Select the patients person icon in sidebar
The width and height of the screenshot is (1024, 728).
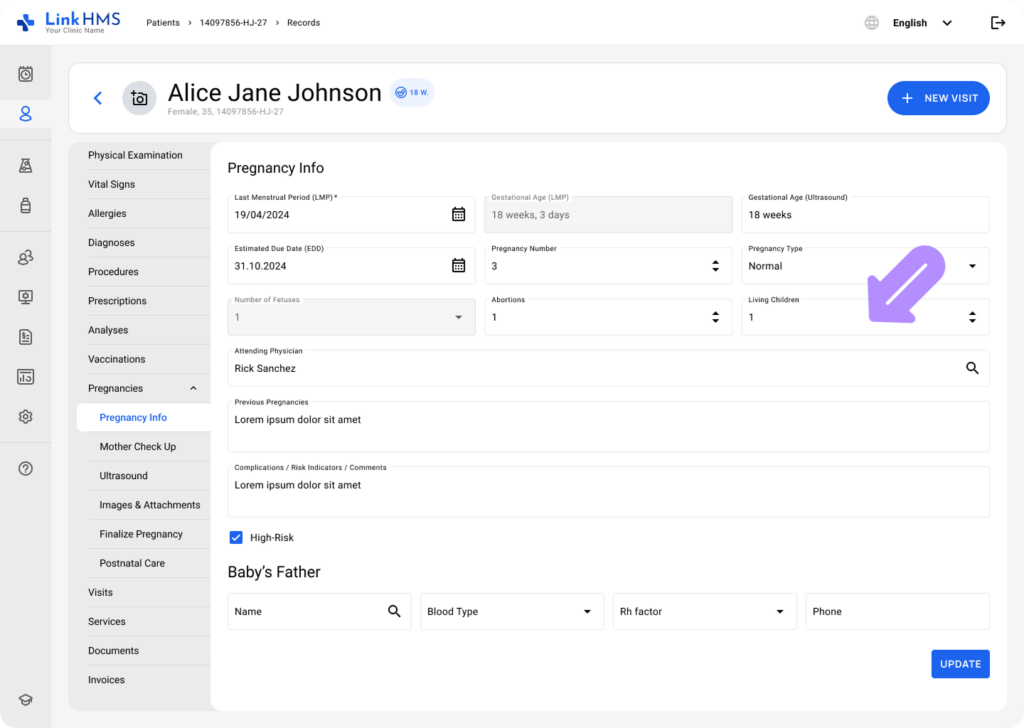click(x=25, y=114)
